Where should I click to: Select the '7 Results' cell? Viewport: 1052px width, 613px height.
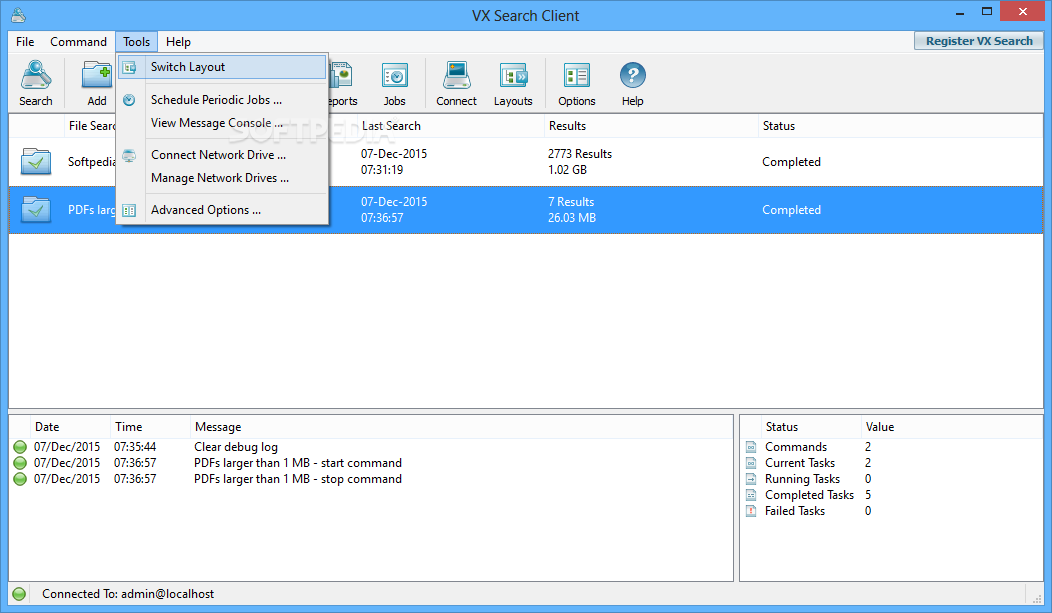pos(571,202)
